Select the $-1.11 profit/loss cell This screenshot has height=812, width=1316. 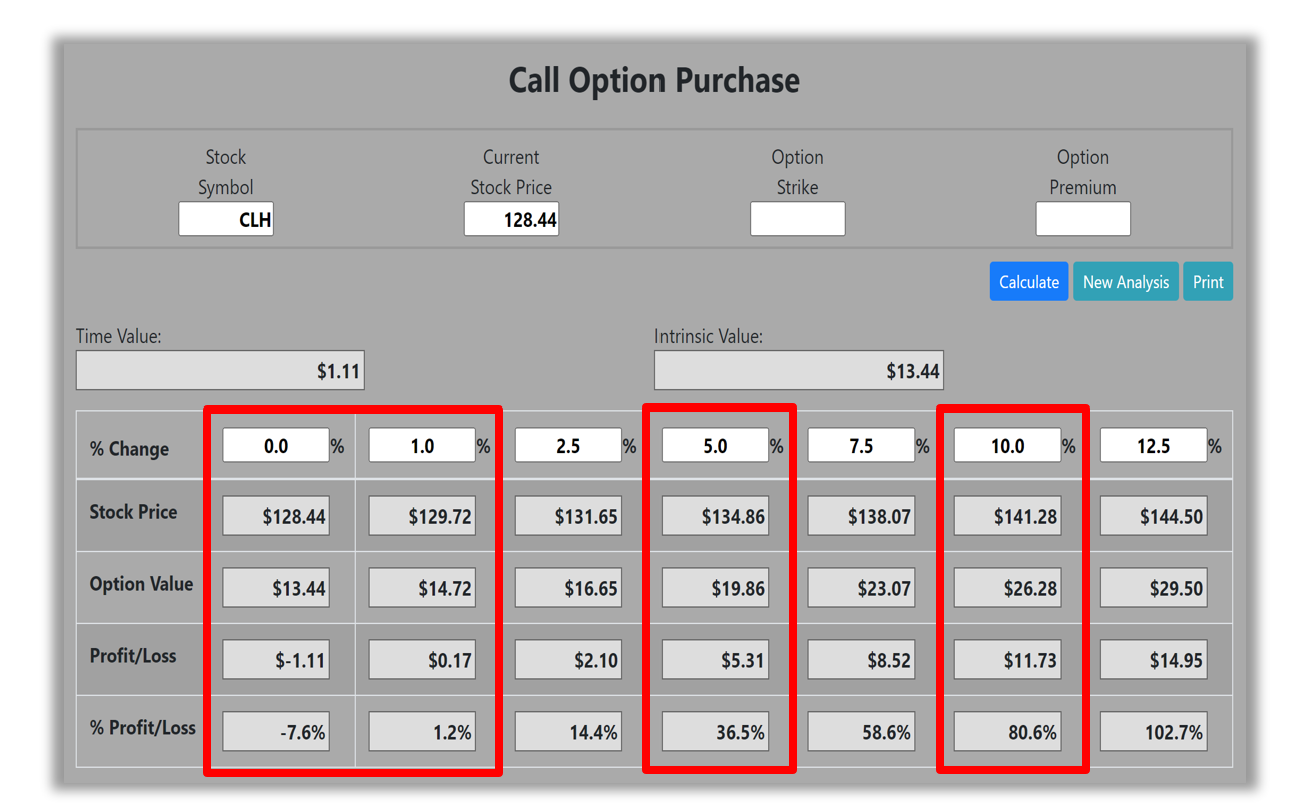click(276, 661)
